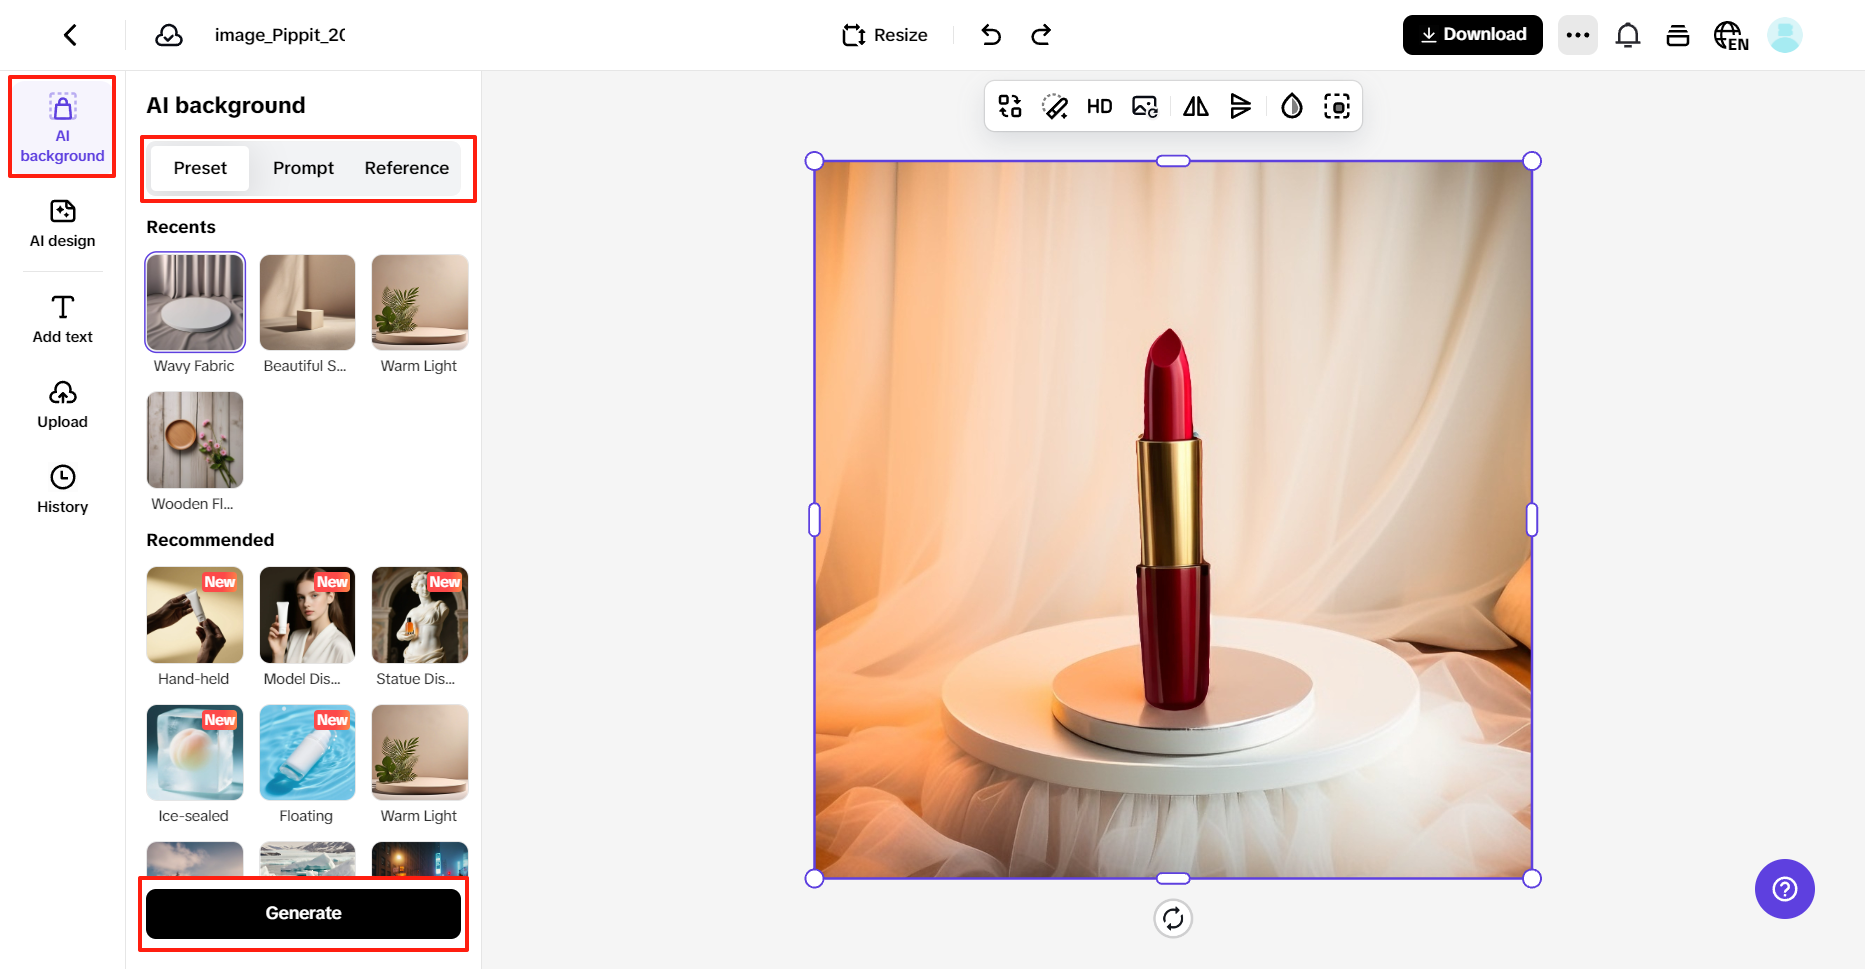Switch to the Prompt tab
The width and height of the screenshot is (1865, 969).
(303, 168)
